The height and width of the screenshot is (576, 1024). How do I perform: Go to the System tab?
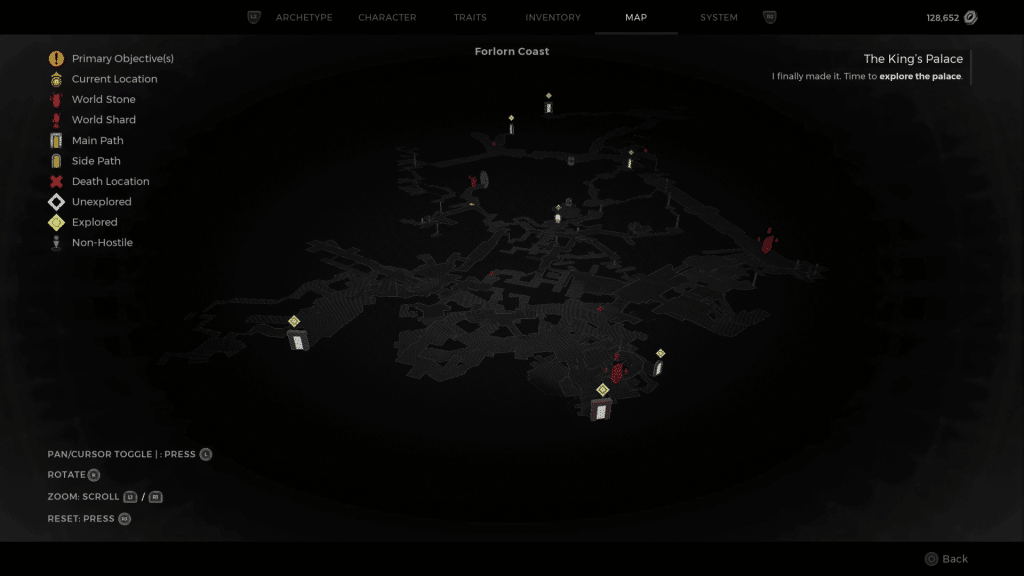click(x=719, y=18)
